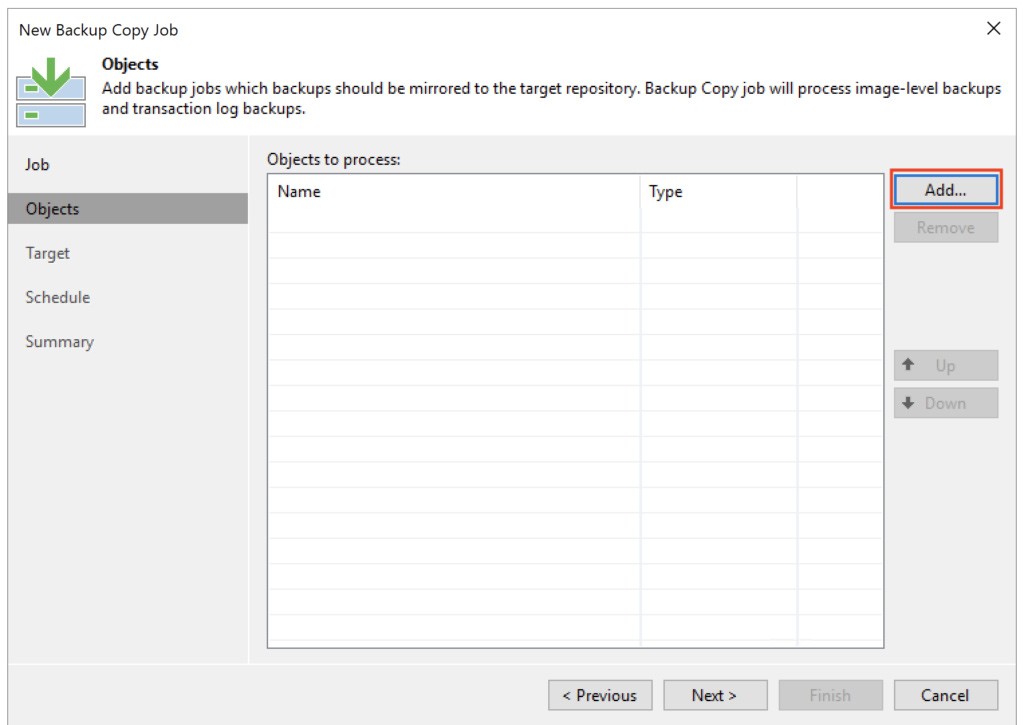Click the Add... button

coord(945,190)
